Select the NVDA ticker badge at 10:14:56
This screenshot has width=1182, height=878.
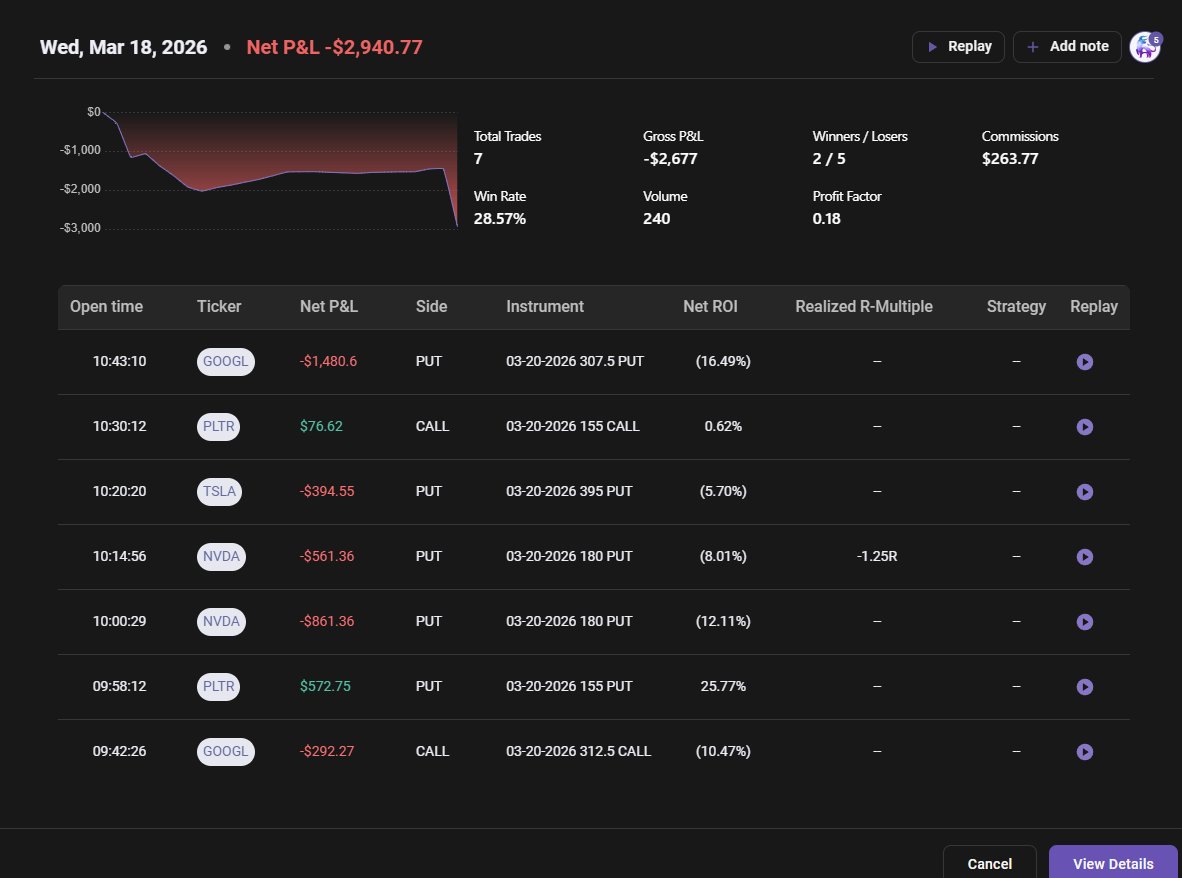221,556
